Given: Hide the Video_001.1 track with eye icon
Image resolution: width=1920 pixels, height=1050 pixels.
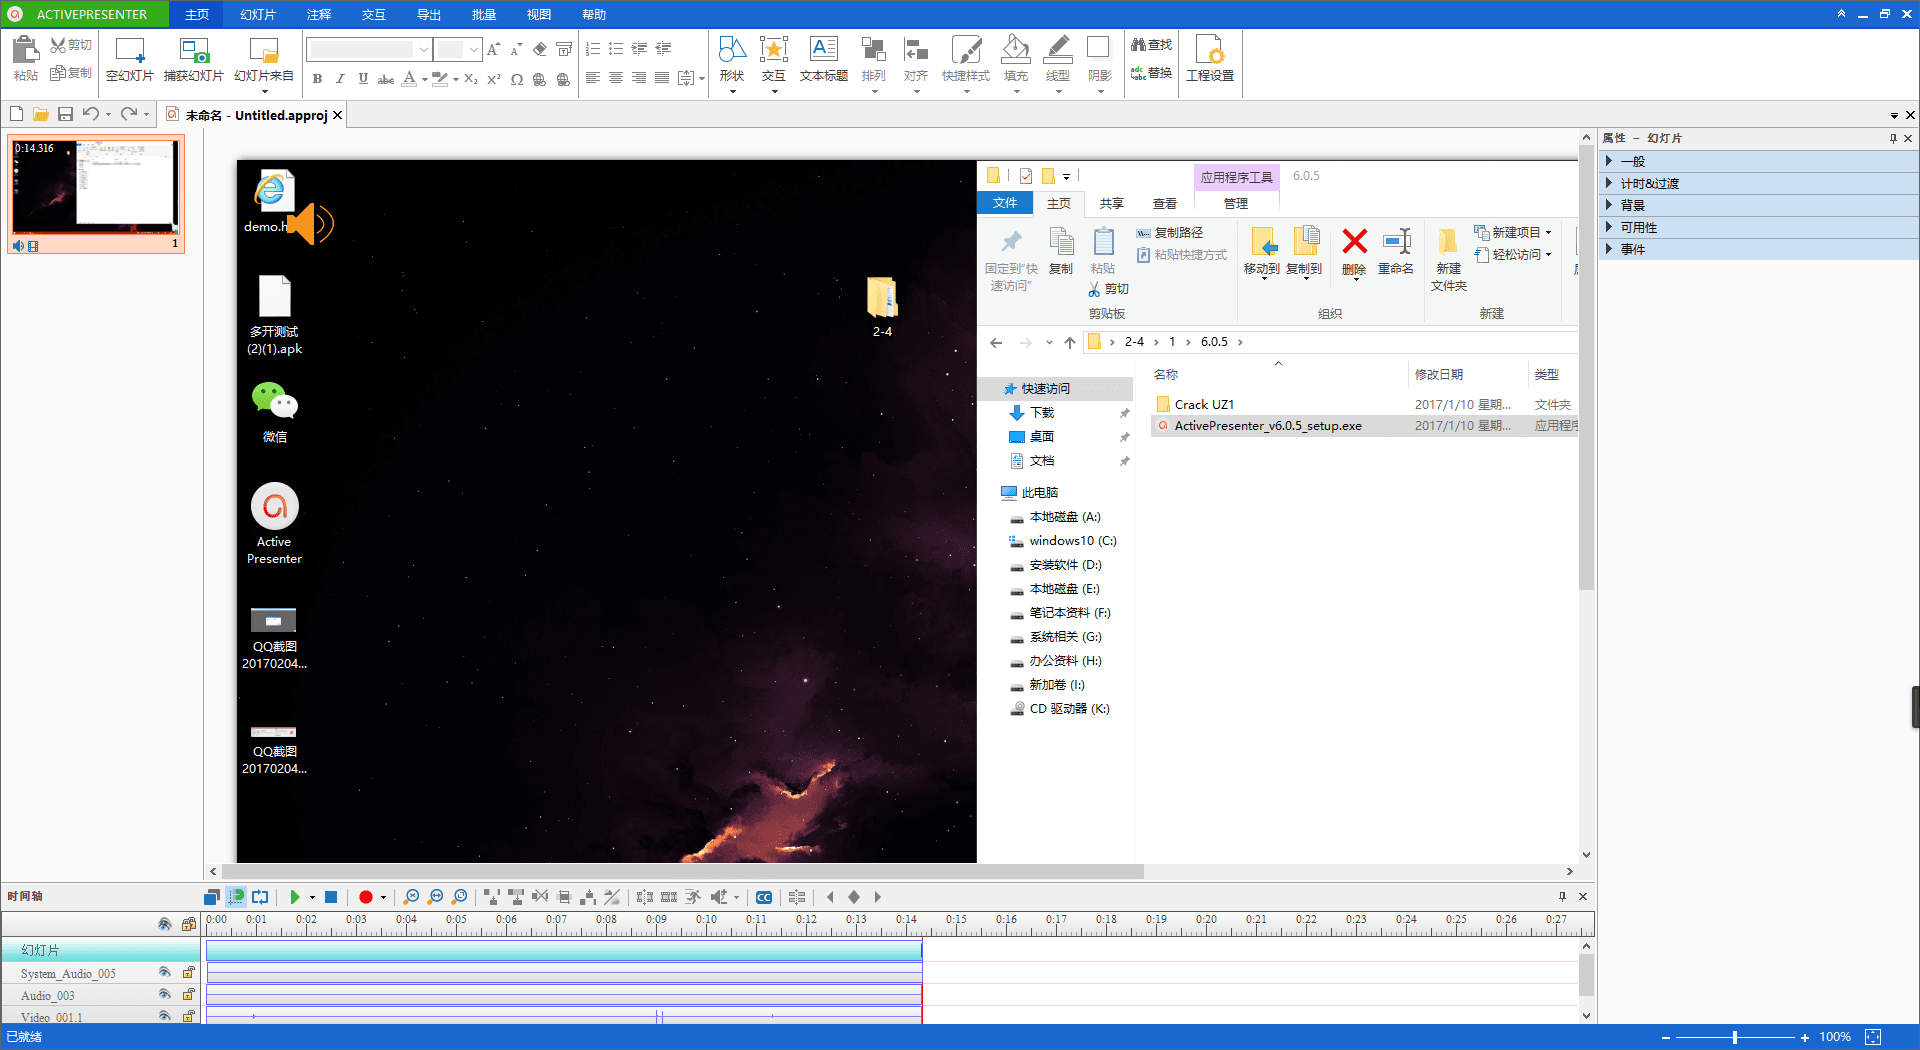Looking at the screenshot, I should (x=165, y=1016).
